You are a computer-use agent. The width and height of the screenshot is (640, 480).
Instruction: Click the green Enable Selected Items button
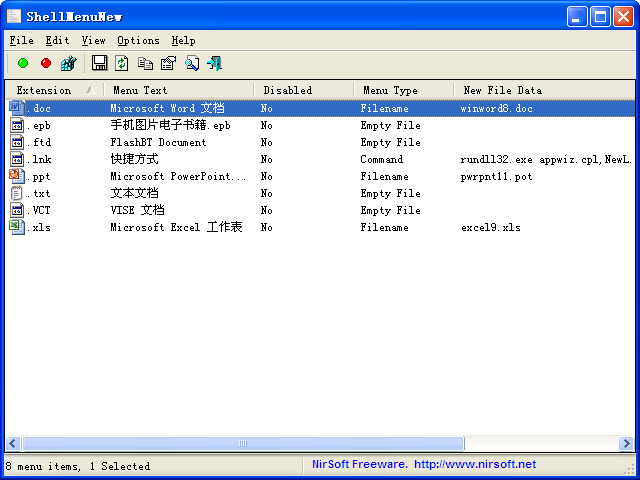coord(23,63)
